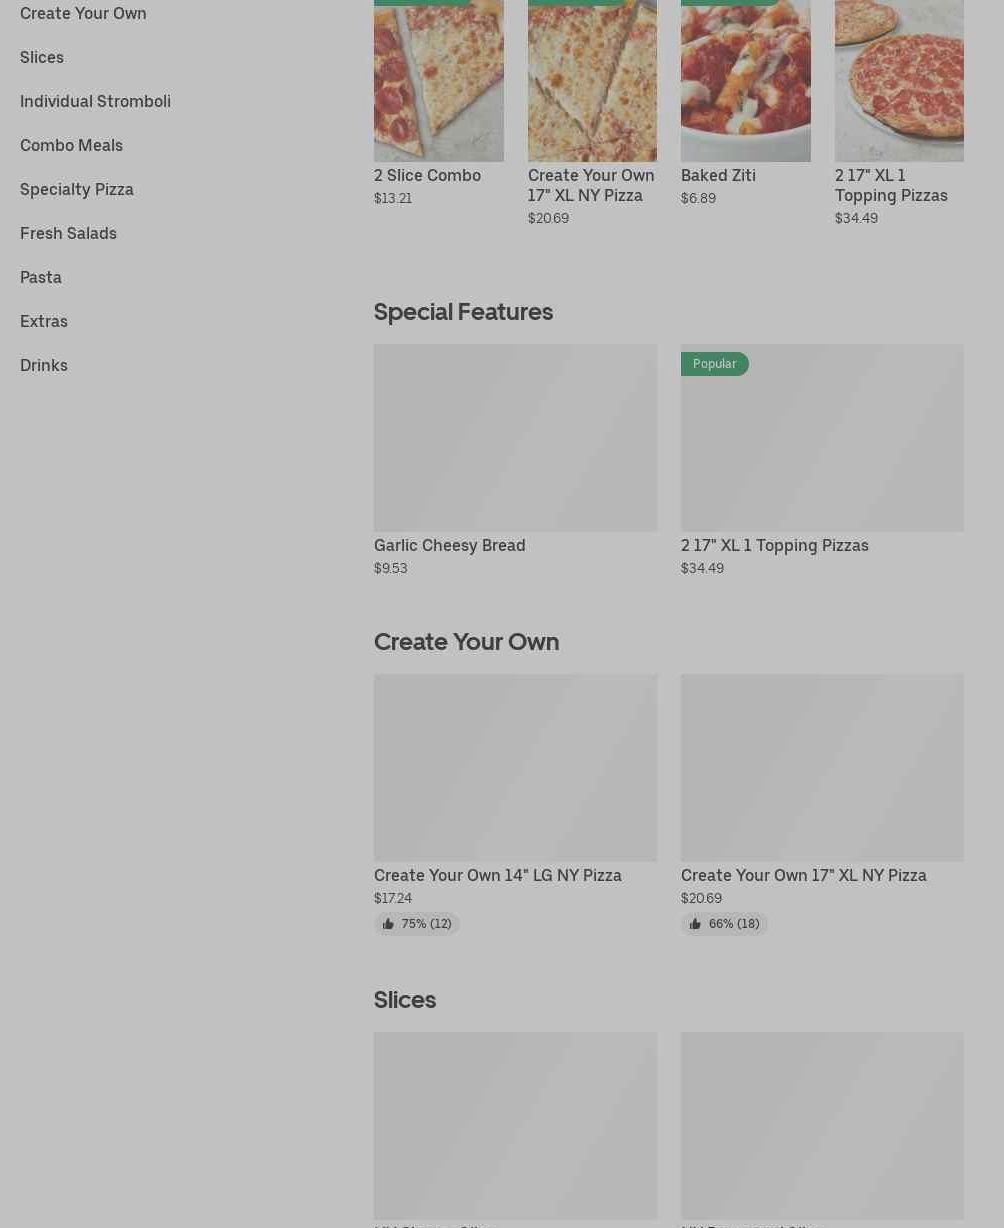Open first item image under Slices heading

click(516, 1126)
